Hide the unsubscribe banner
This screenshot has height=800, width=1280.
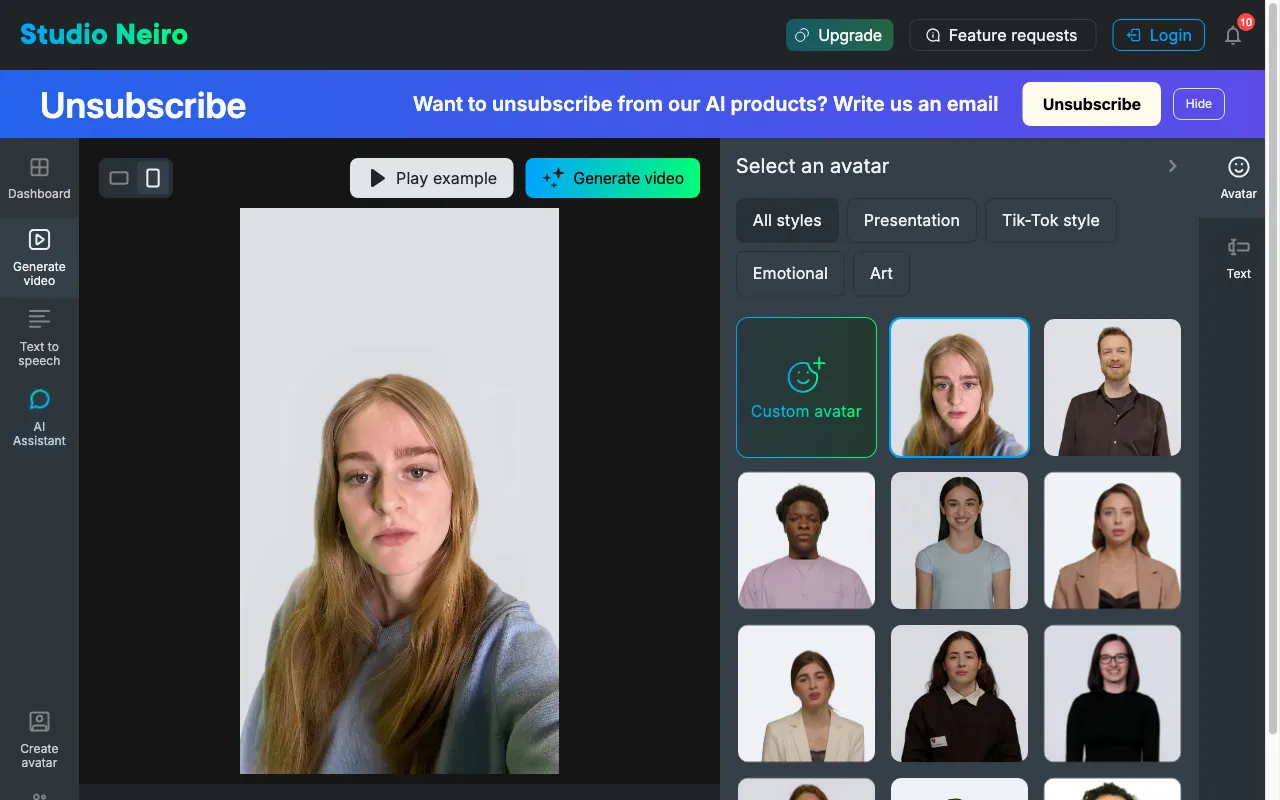click(1198, 104)
